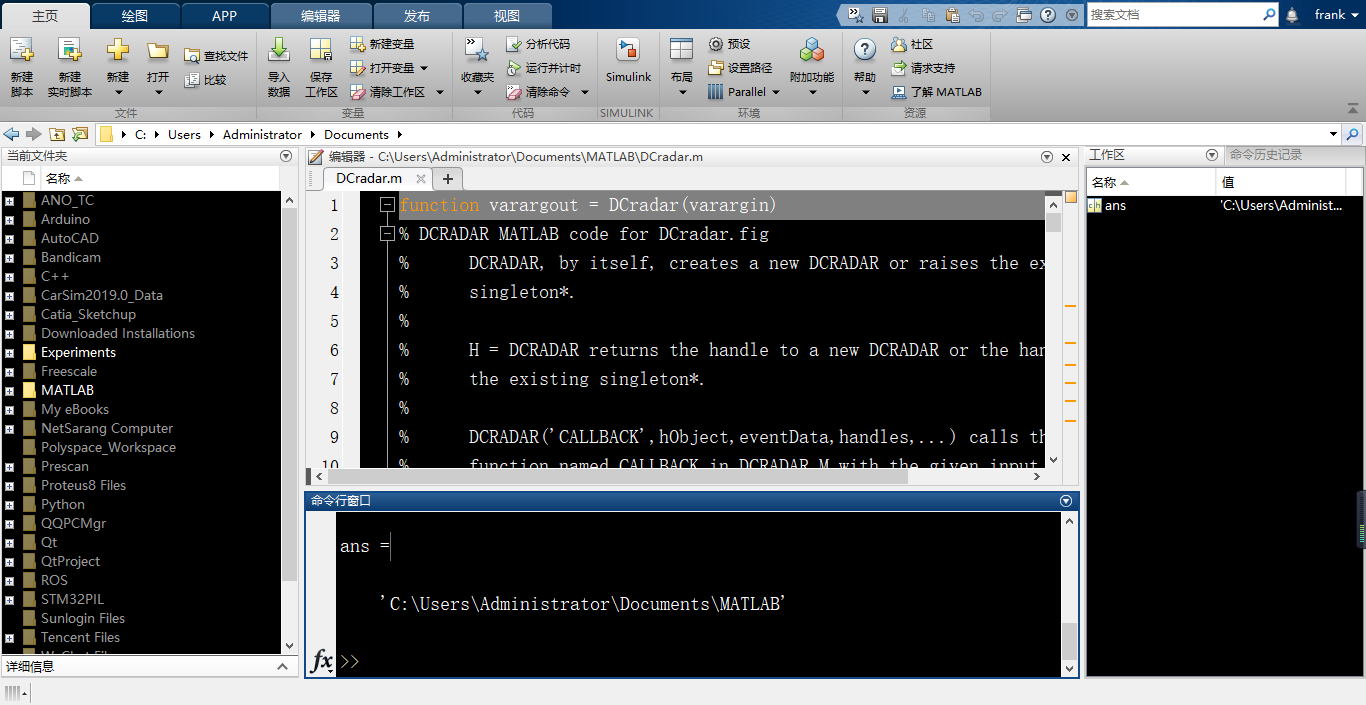Open 预设 (Preferences) from the ribbon
Screen dimensions: 1366x705
733,43
